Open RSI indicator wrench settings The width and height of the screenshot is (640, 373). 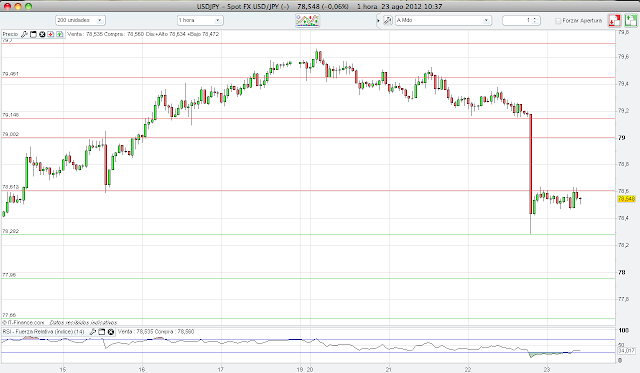(x=93, y=332)
